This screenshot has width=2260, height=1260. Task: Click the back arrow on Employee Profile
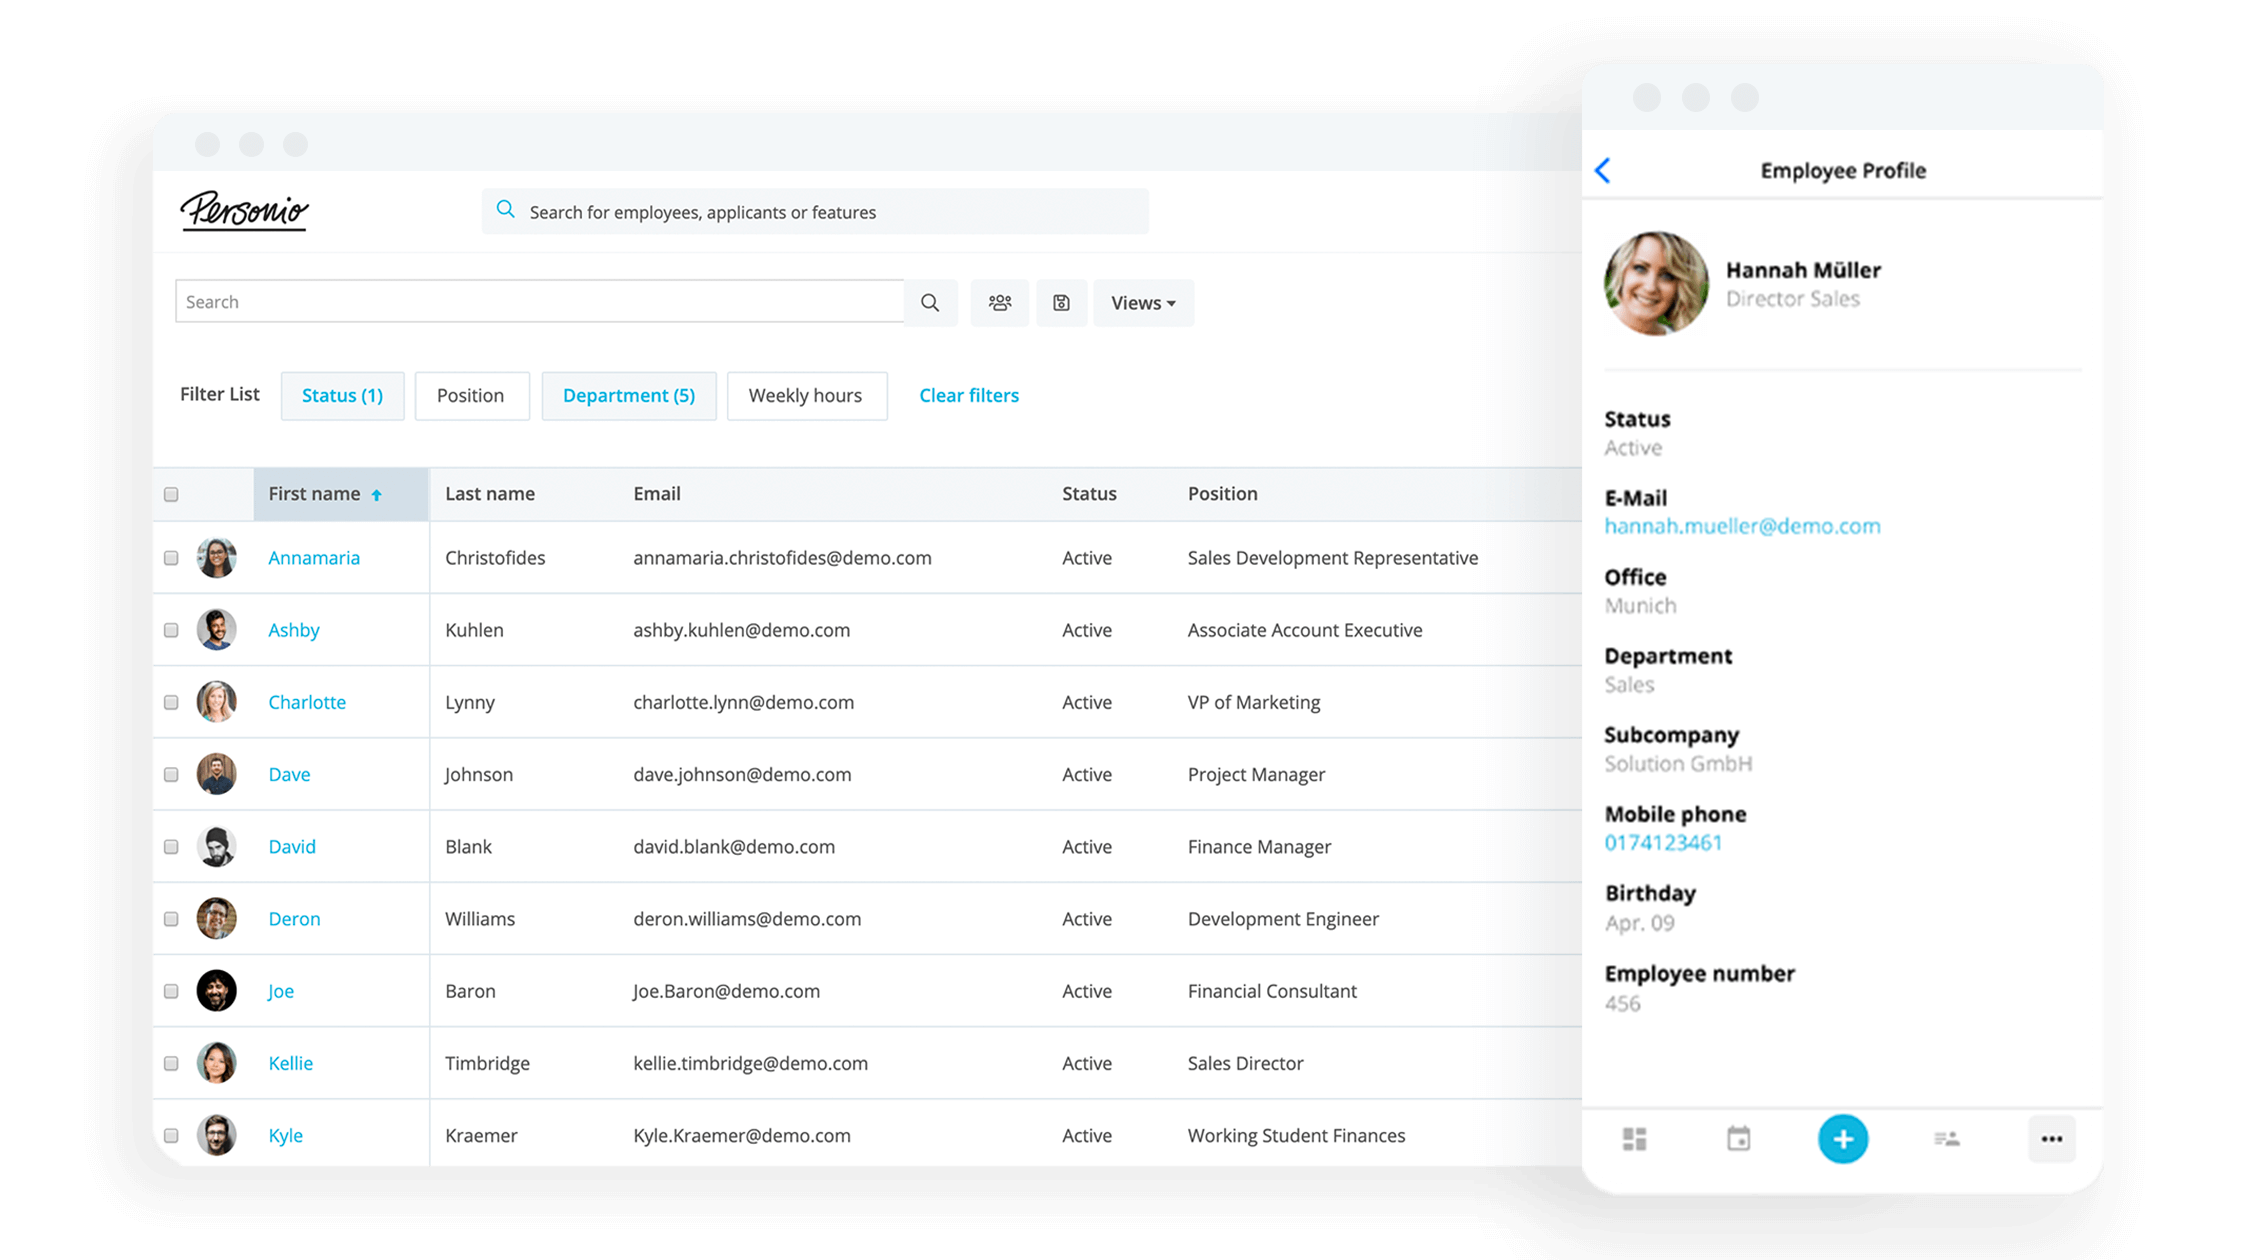click(1604, 171)
